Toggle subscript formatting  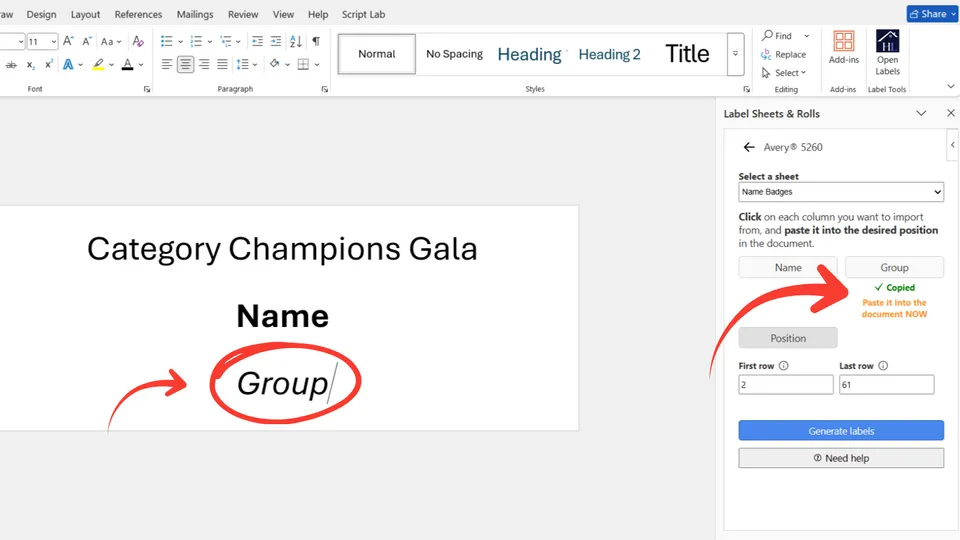(x=31, y=65)
